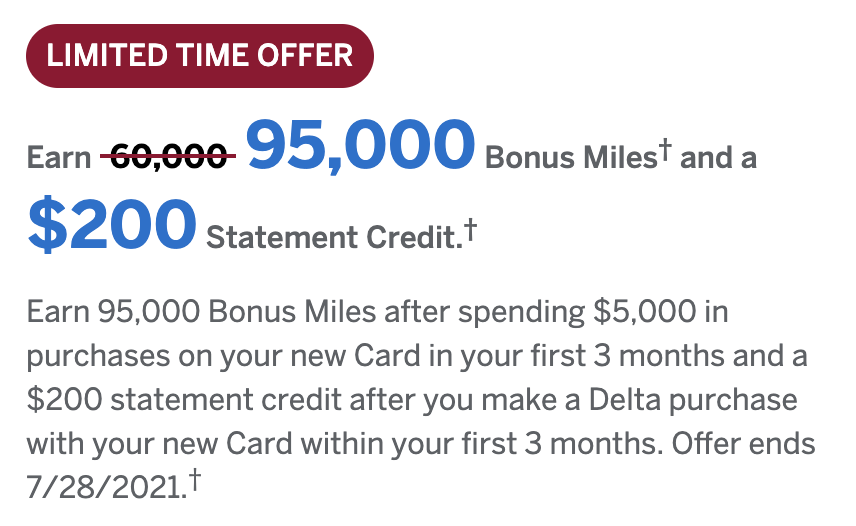Click the crossed-out 60,000 miles figure
This screenshot has height=526, width=856.
[169, 157]
